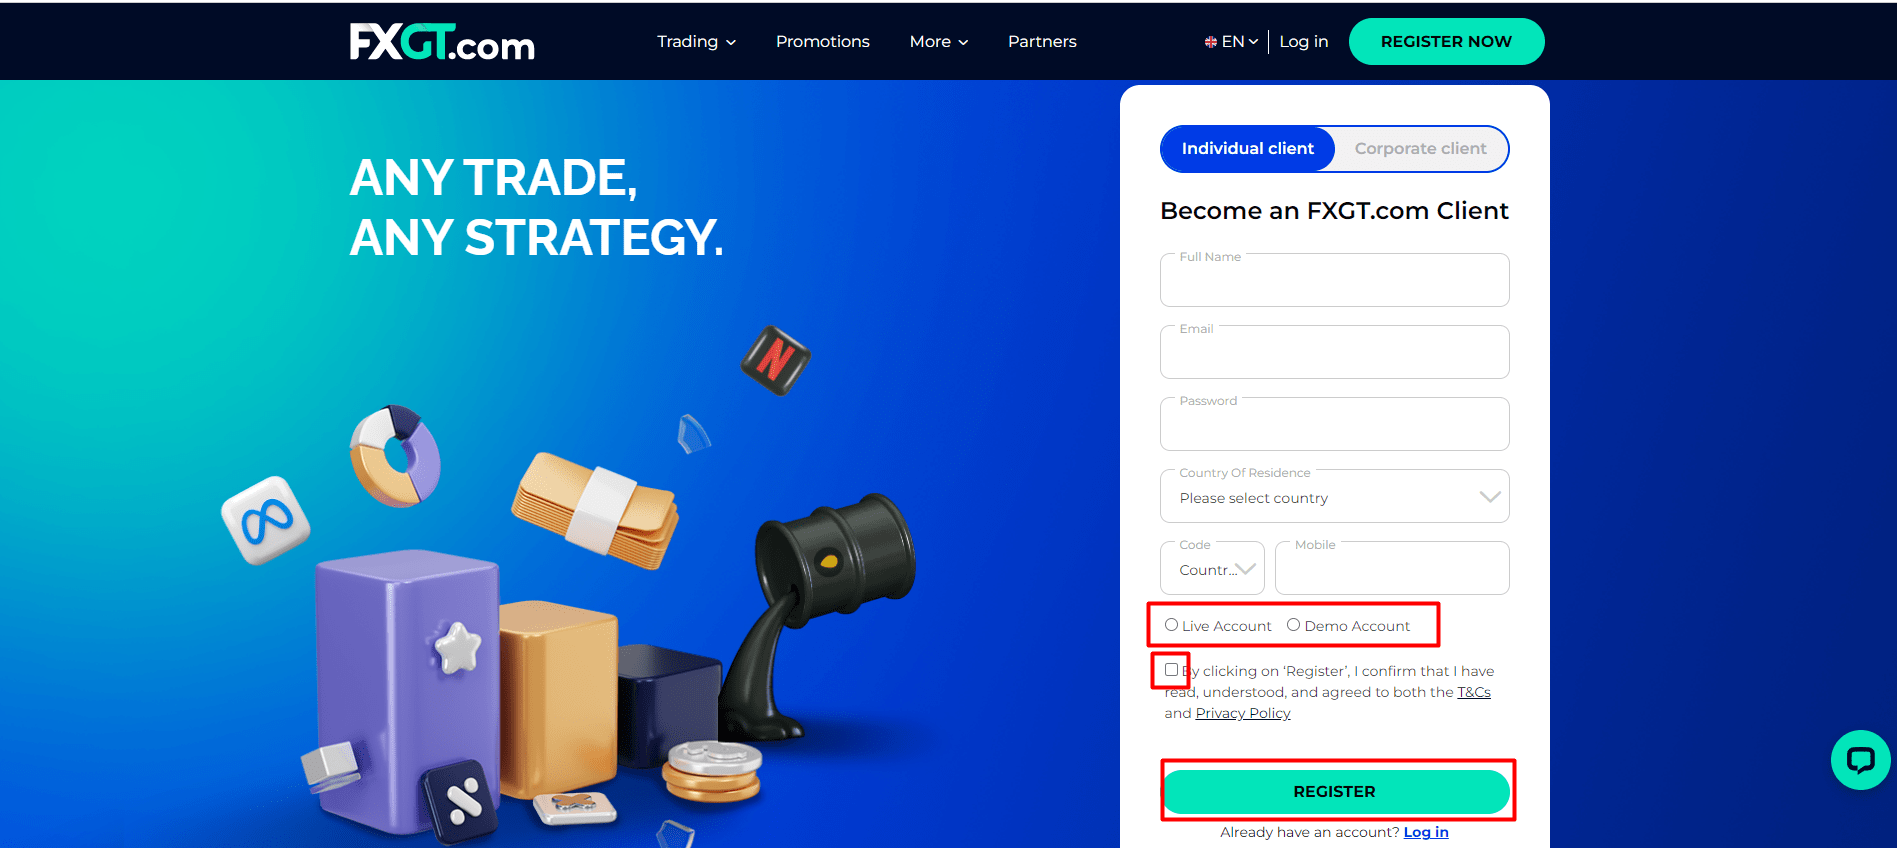Open the Country Of Residence dropdown
Viewport: 1897px width, 848px height.
click(1334, 496)
